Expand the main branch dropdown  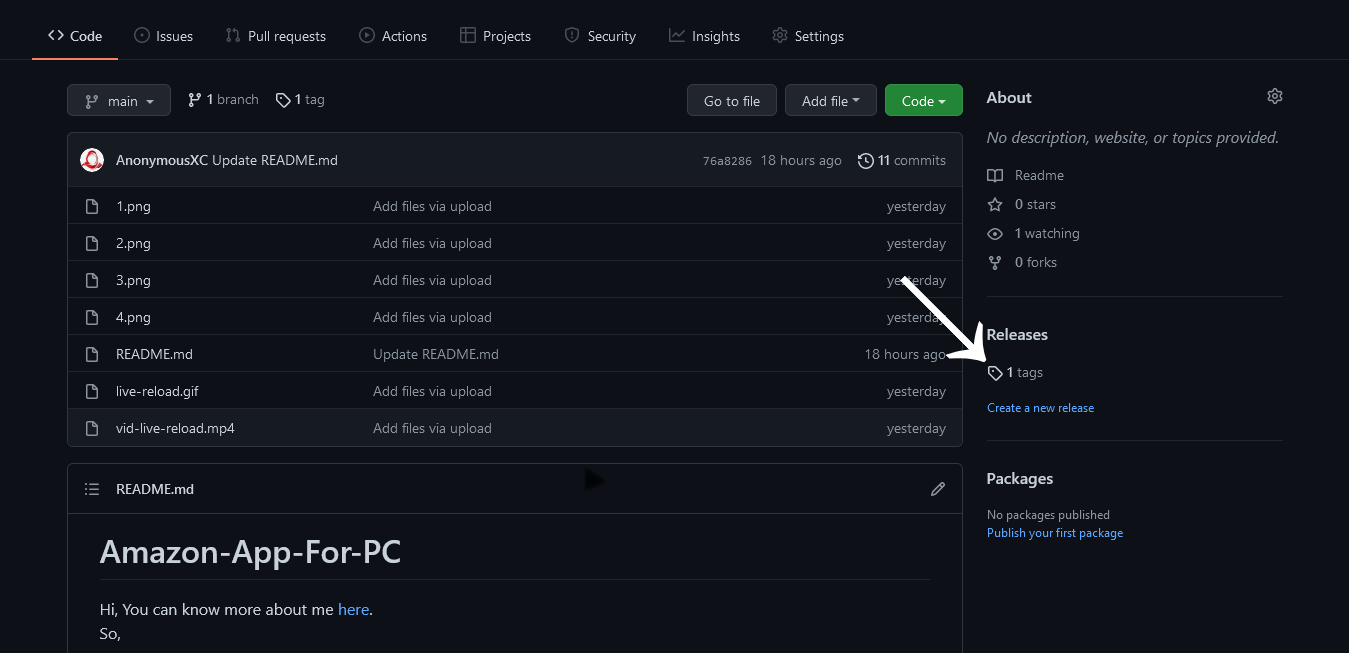click(119, 101)
